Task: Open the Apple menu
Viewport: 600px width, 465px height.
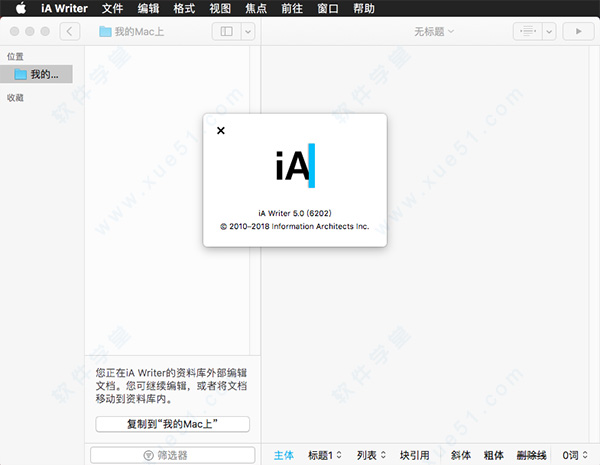Action: click(21, 8)
